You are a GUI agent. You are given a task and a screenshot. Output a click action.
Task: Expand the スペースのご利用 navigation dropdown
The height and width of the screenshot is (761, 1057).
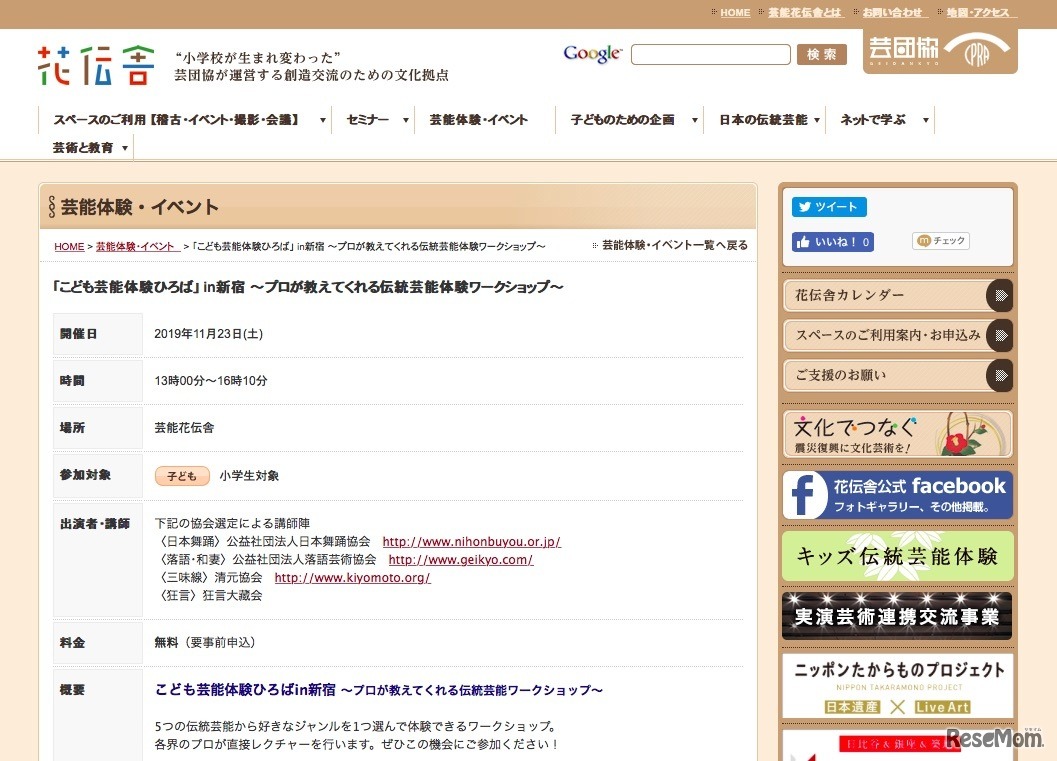point(322,118)
